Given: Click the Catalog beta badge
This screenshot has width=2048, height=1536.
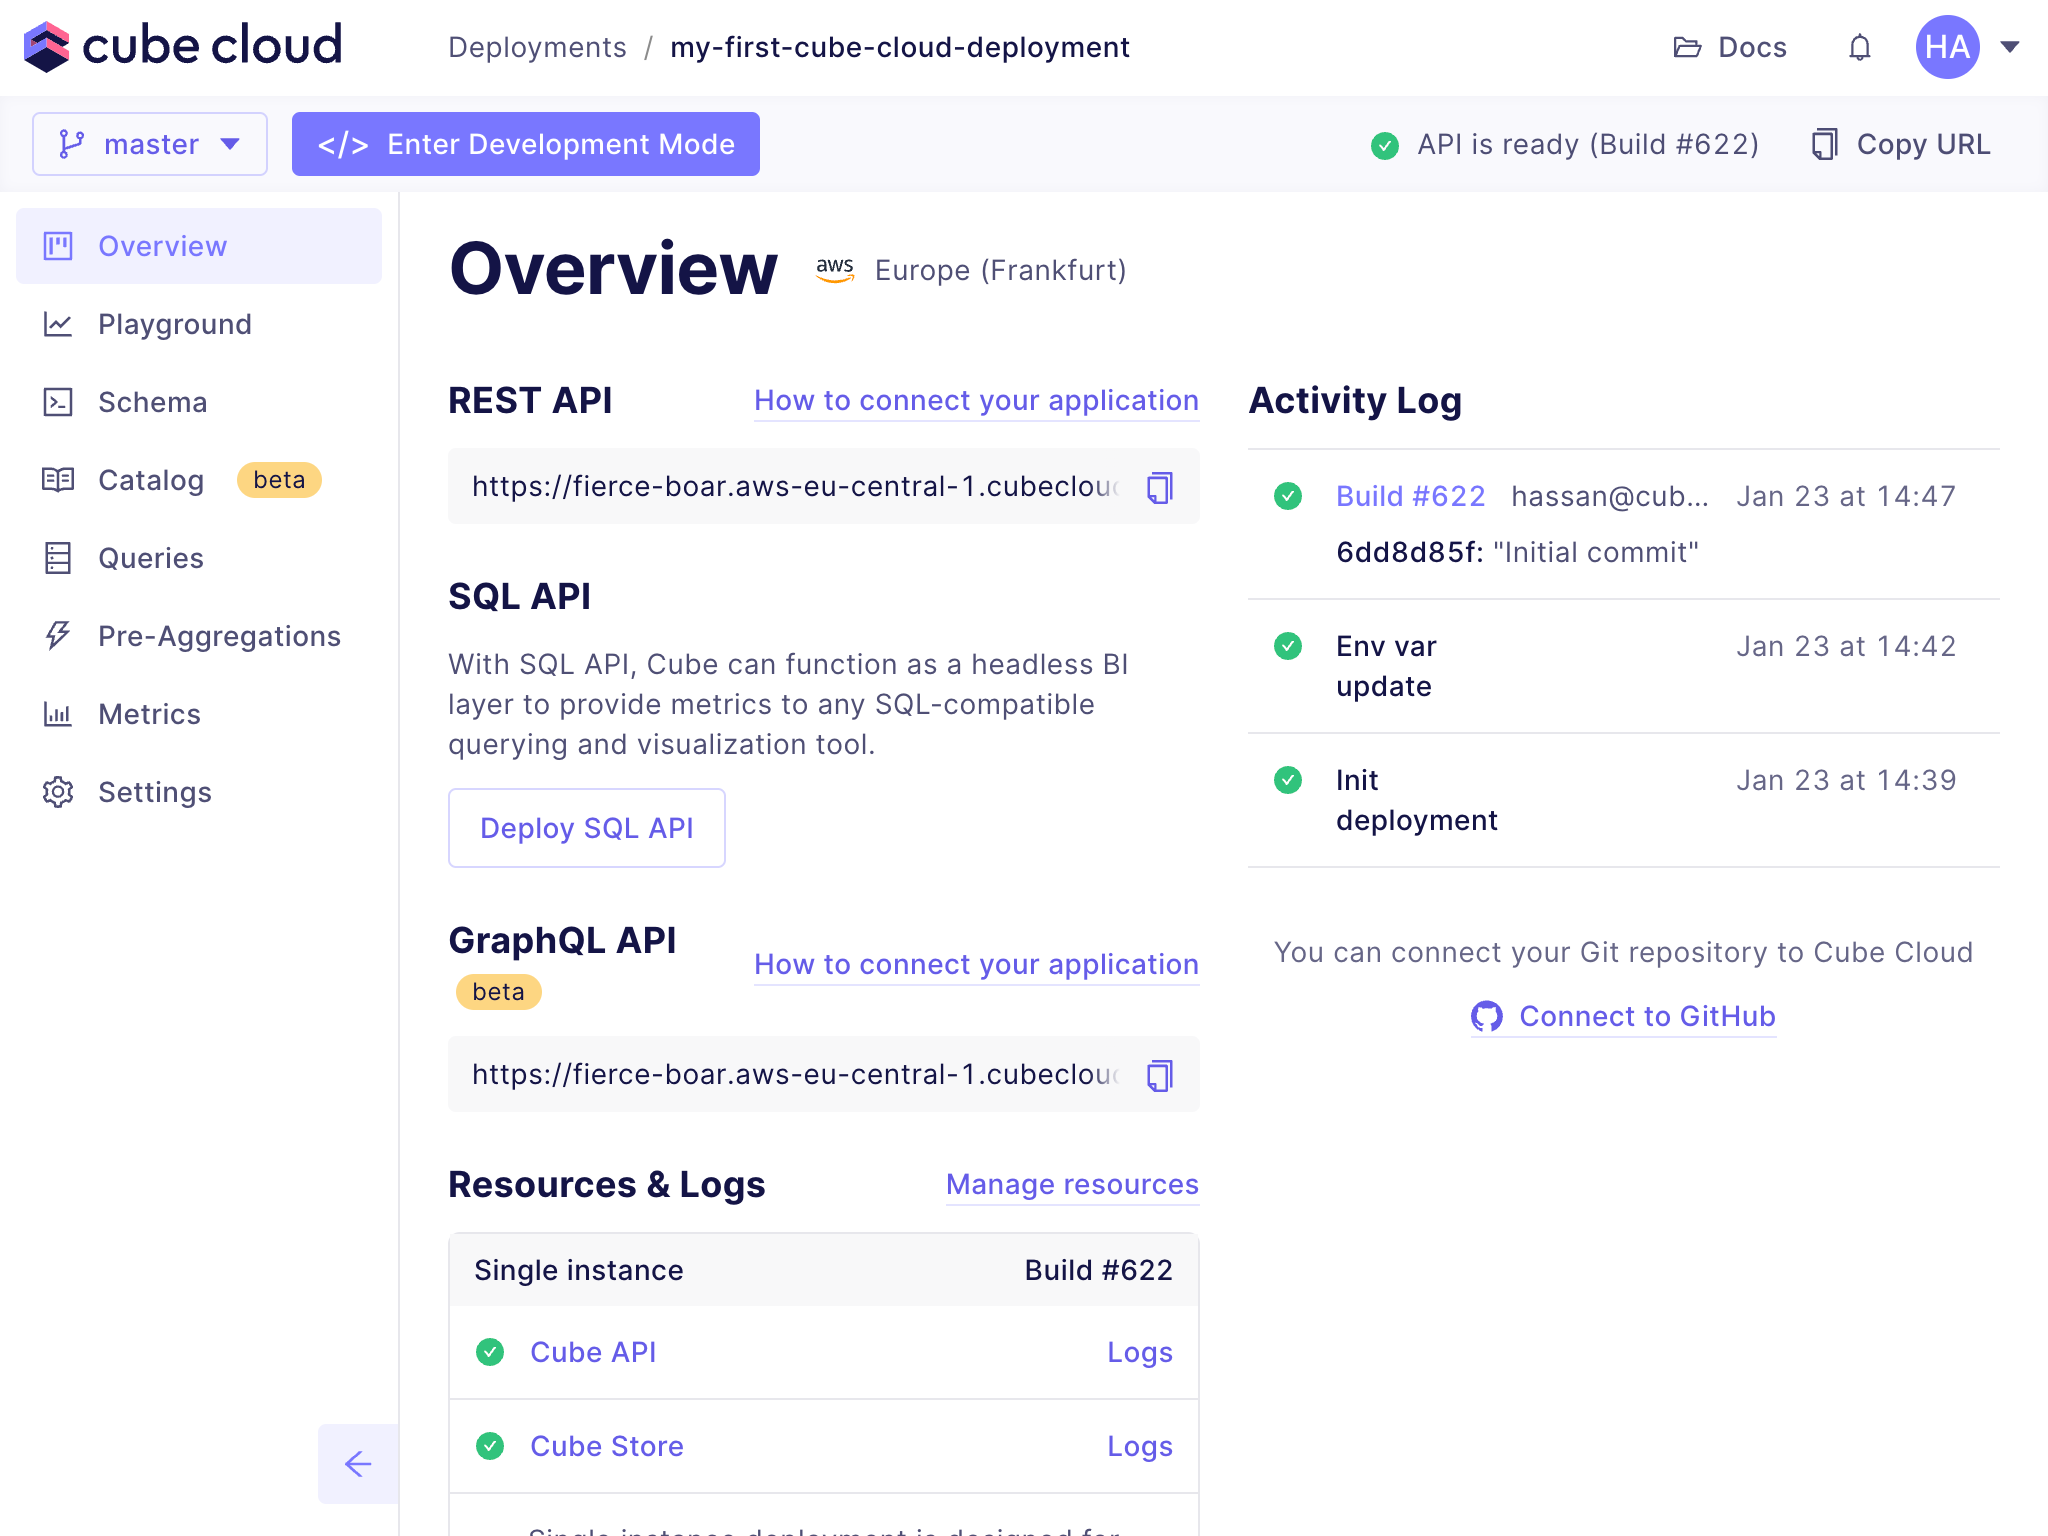Looking at the screenshot, I should click(x=279, y=480).
